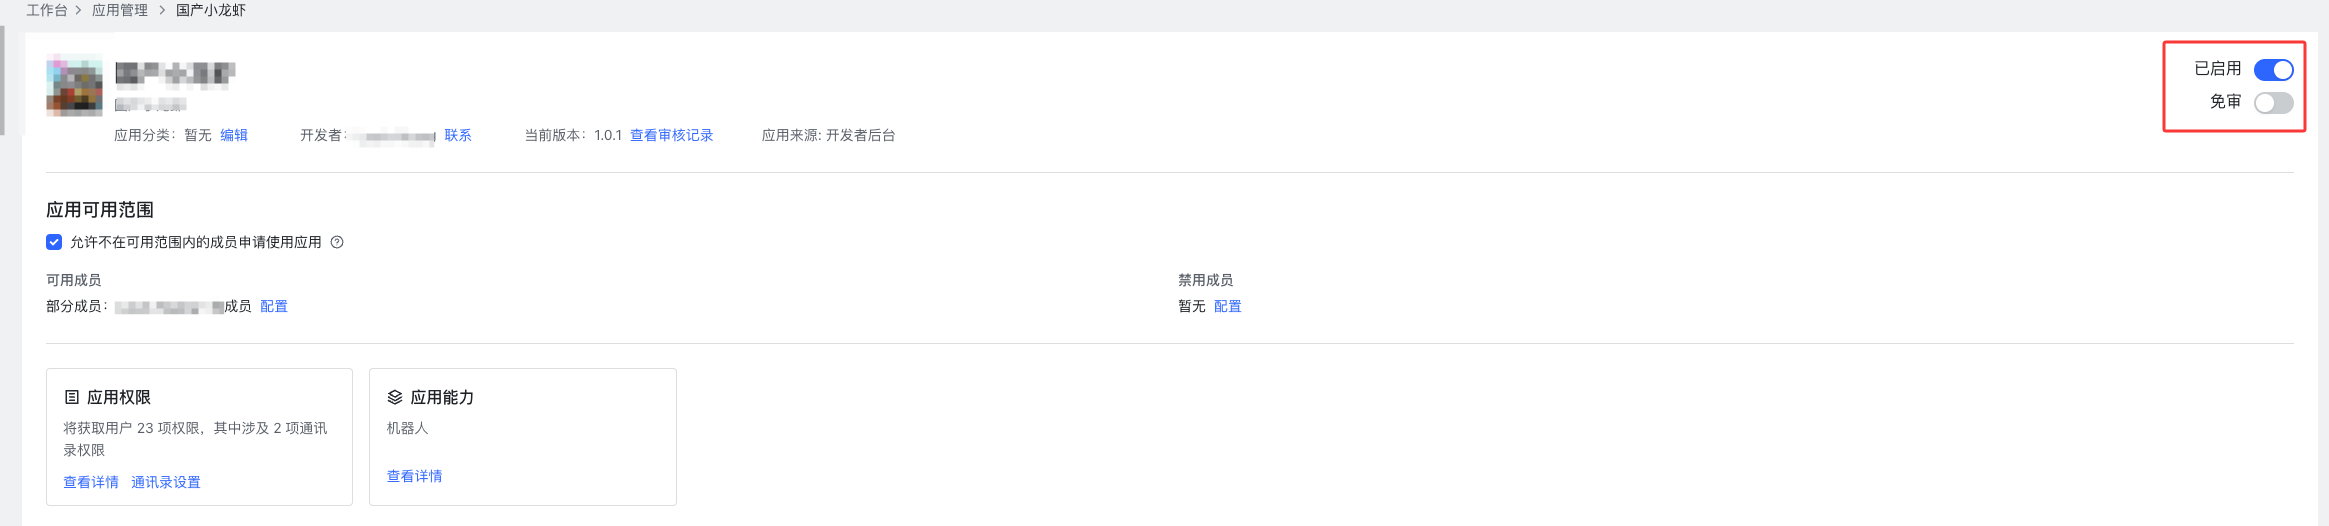Click 编辑 next to 应用分类
Screen dimensions: 2329x526
[234, 135]
